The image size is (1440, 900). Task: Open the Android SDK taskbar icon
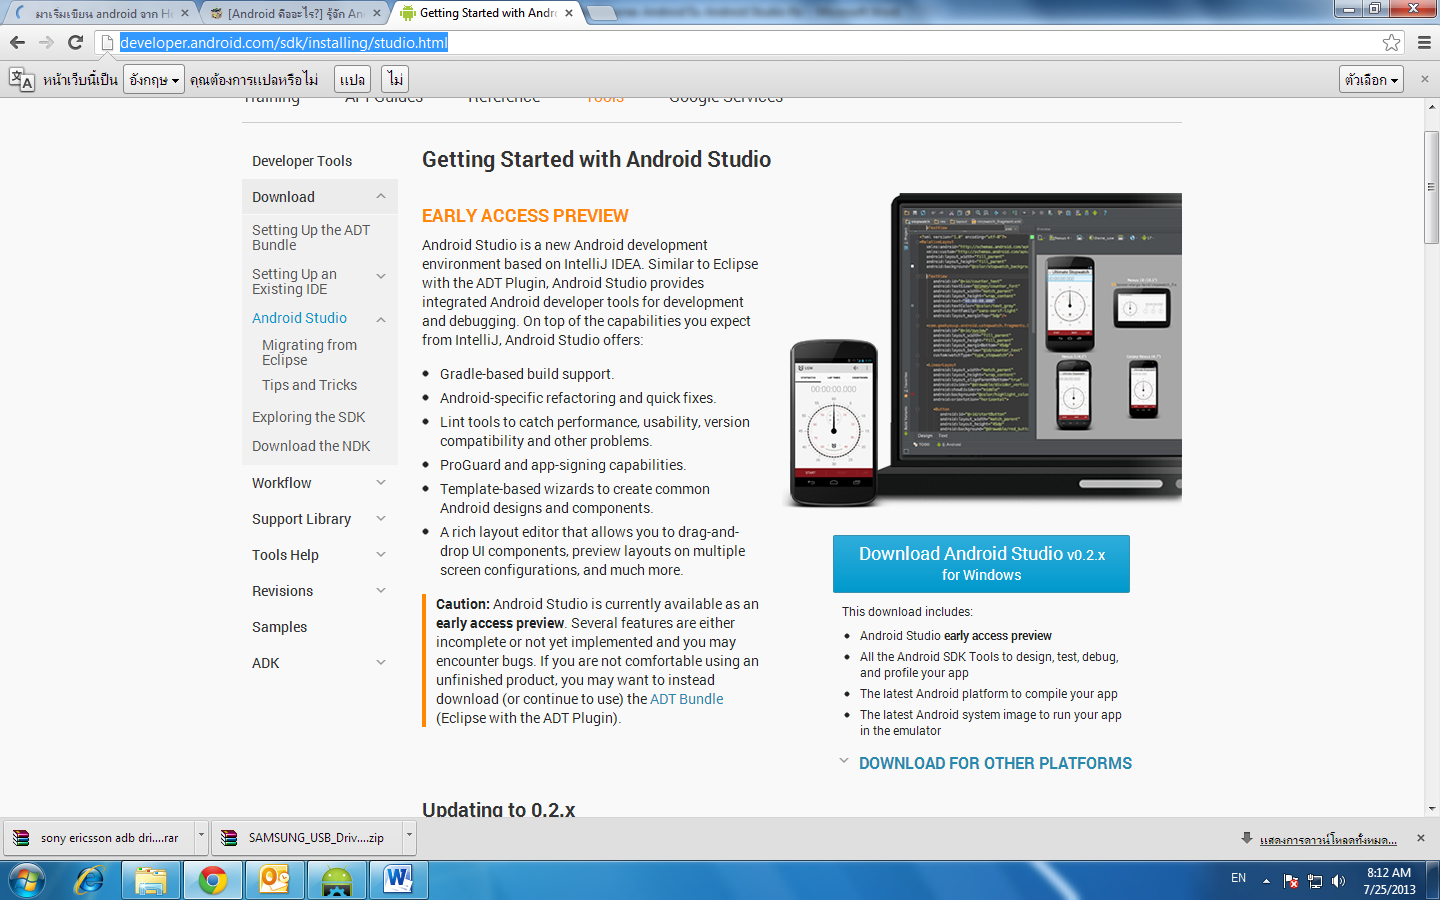(x=337, y=881)
